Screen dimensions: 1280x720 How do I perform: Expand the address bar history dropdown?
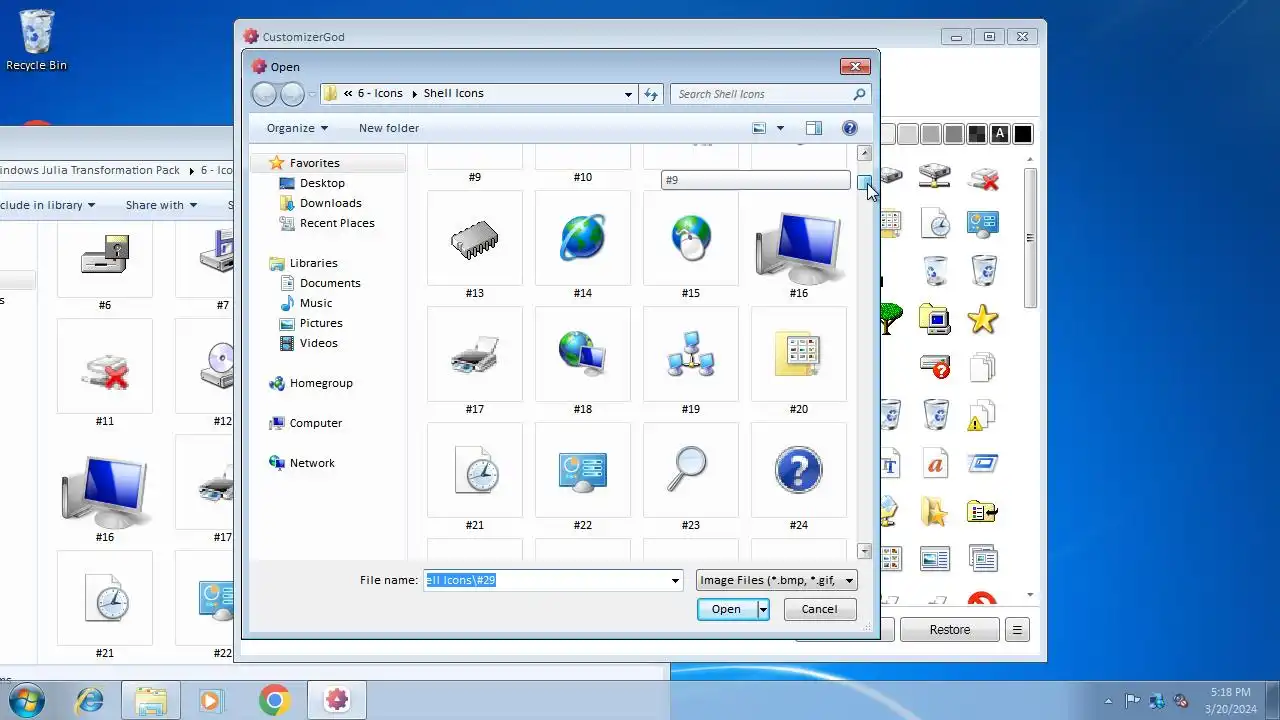click(628, 94)
